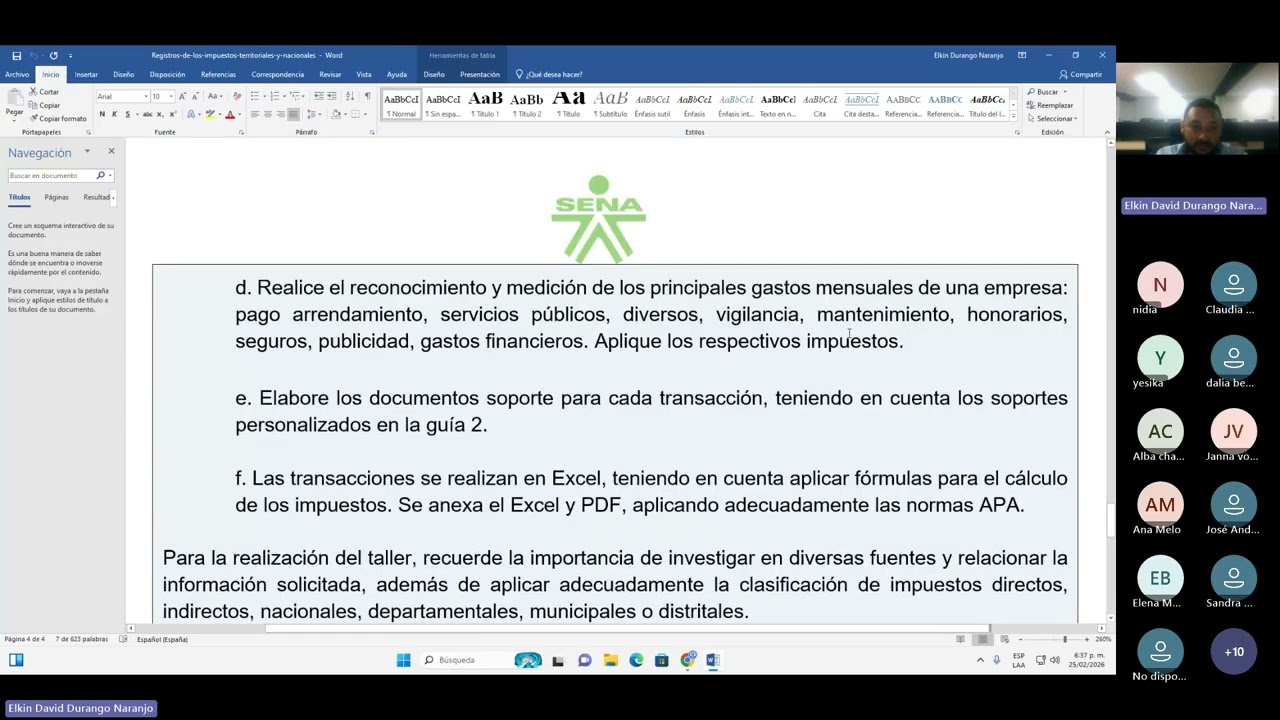Image resolution: width=1280 pixels, height=720 pixels.
Task: Apply subscript formatting
Action: click(160, 114)
